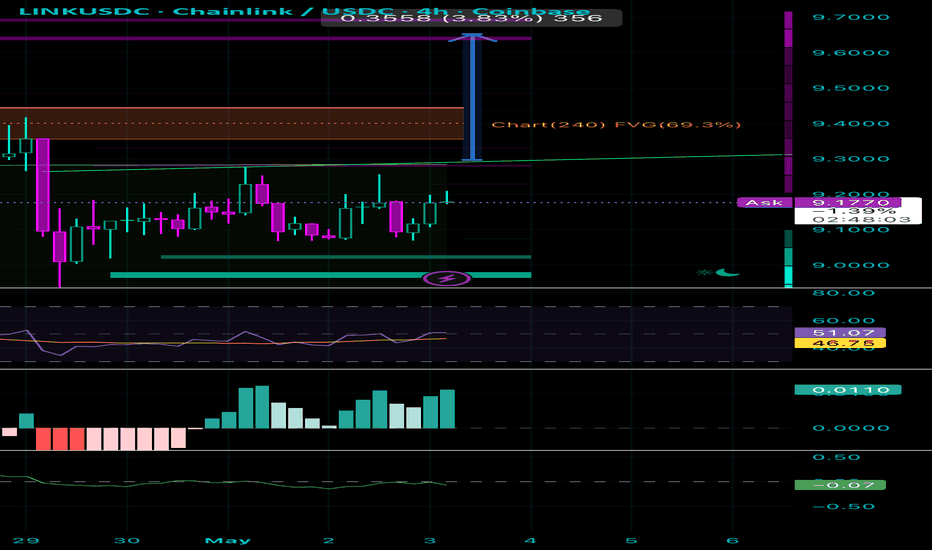The width and height of the screenshot is (932, 550).
Task: Click the purple lightning bolt icon
Action: pyautogui.click(x=447, y=278)
